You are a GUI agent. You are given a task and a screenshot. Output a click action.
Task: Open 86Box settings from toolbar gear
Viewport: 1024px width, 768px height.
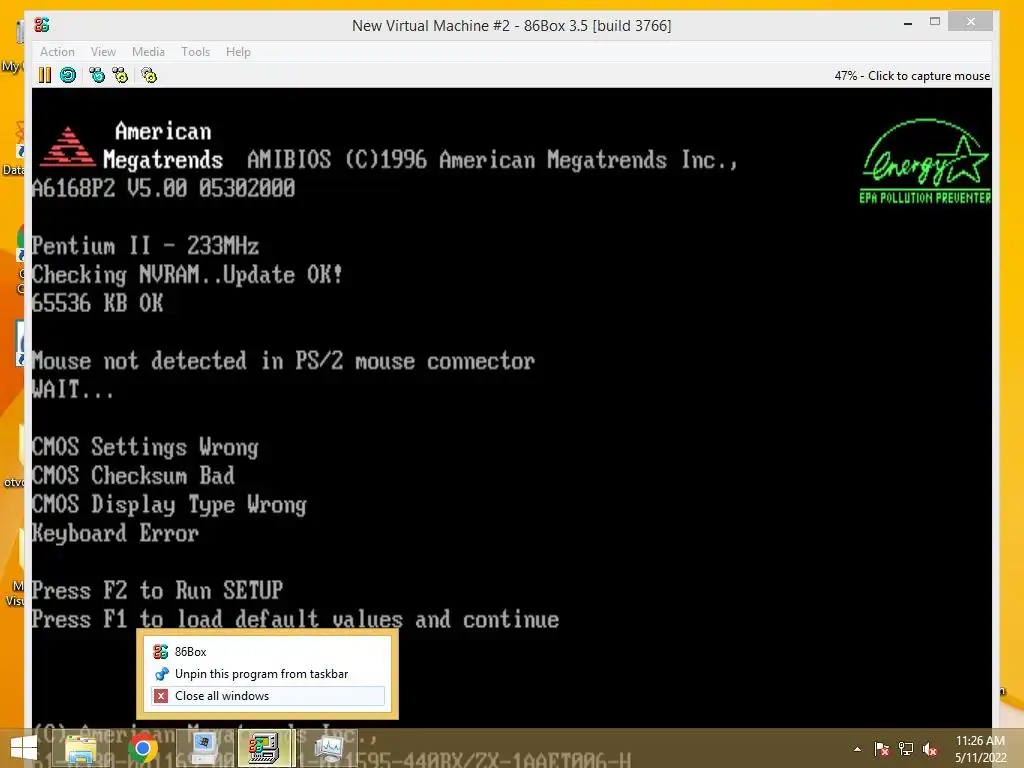click(149, 76)
